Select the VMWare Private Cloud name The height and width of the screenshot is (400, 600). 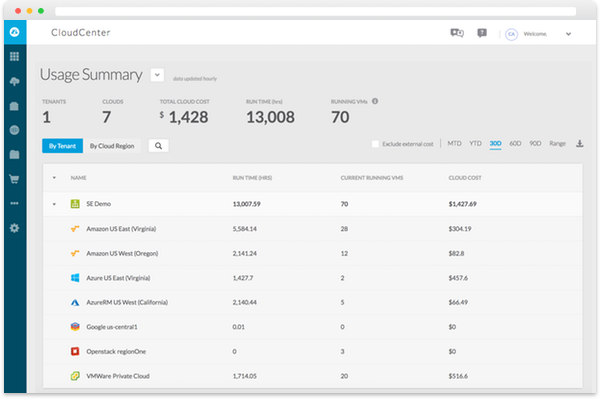[x=118, y=376]
